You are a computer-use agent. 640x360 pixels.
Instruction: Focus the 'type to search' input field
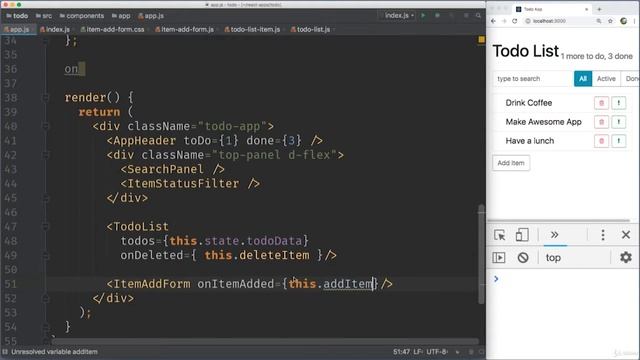click(x=532, y=78)
